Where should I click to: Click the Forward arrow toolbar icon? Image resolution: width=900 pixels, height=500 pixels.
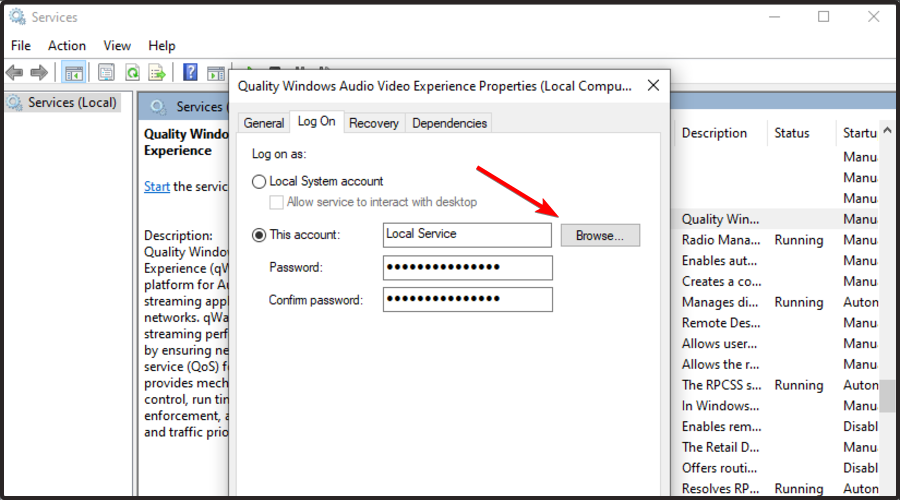39,73
